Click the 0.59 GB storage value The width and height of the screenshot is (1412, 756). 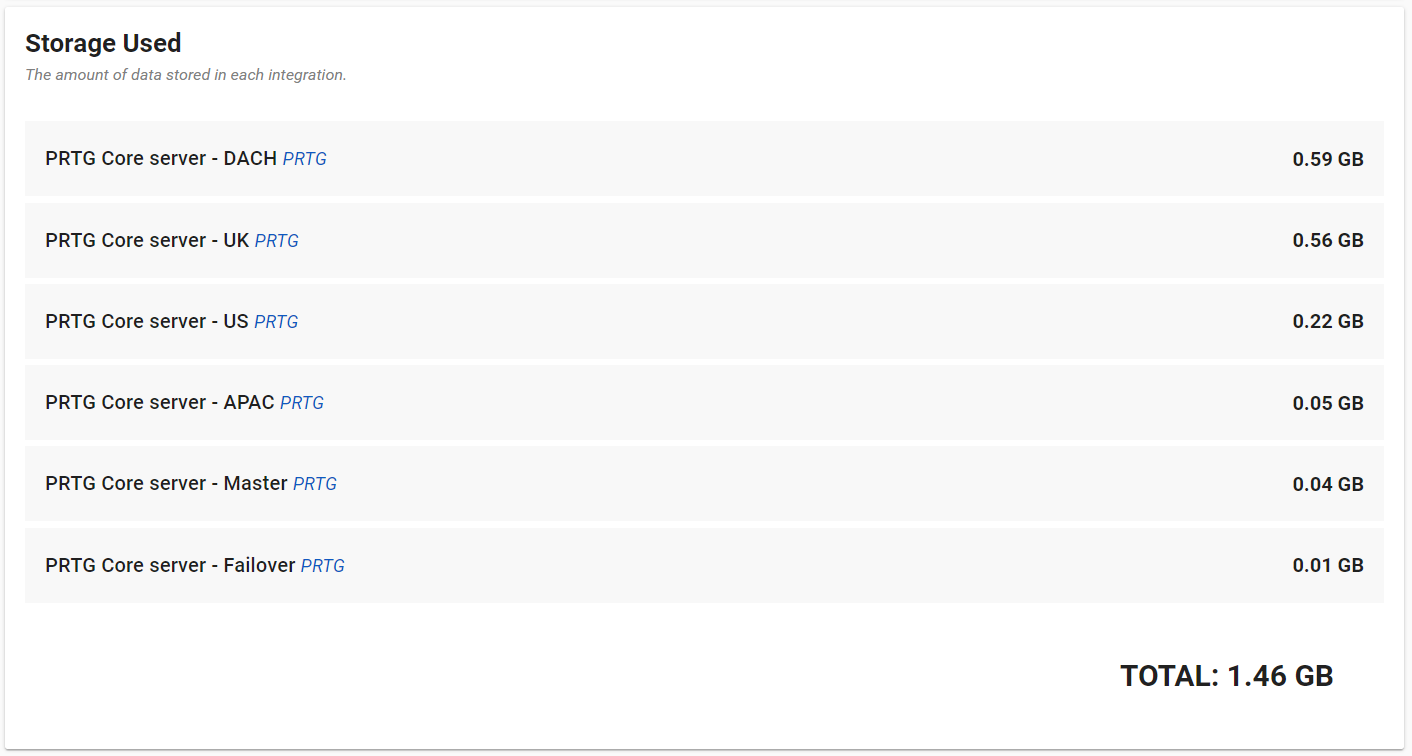(x=1327, y=159)
